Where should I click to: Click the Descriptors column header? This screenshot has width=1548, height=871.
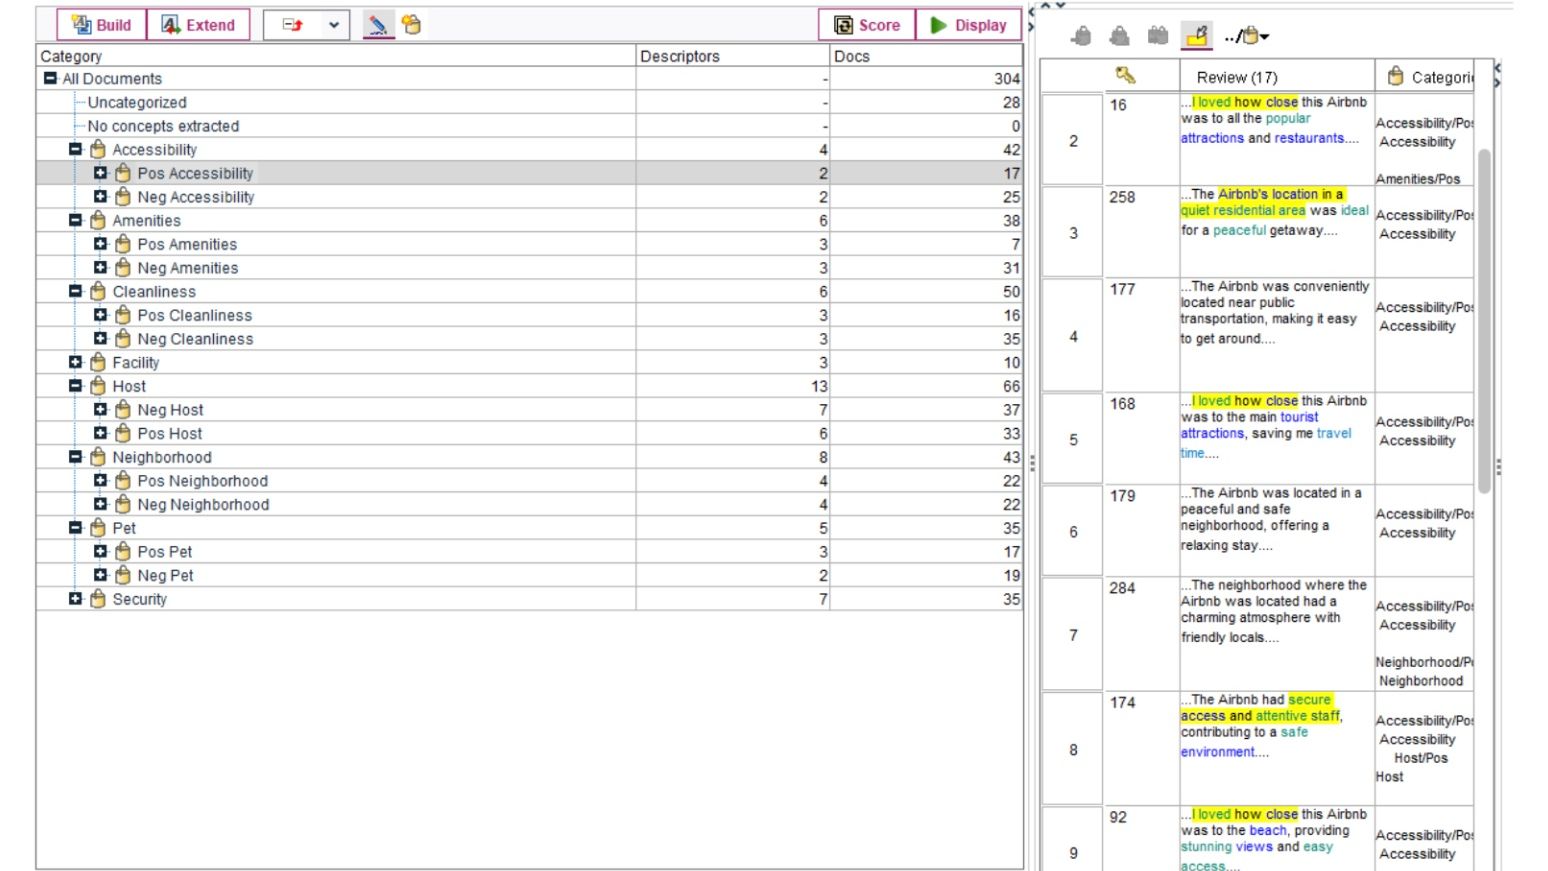[x=733, y=56]
